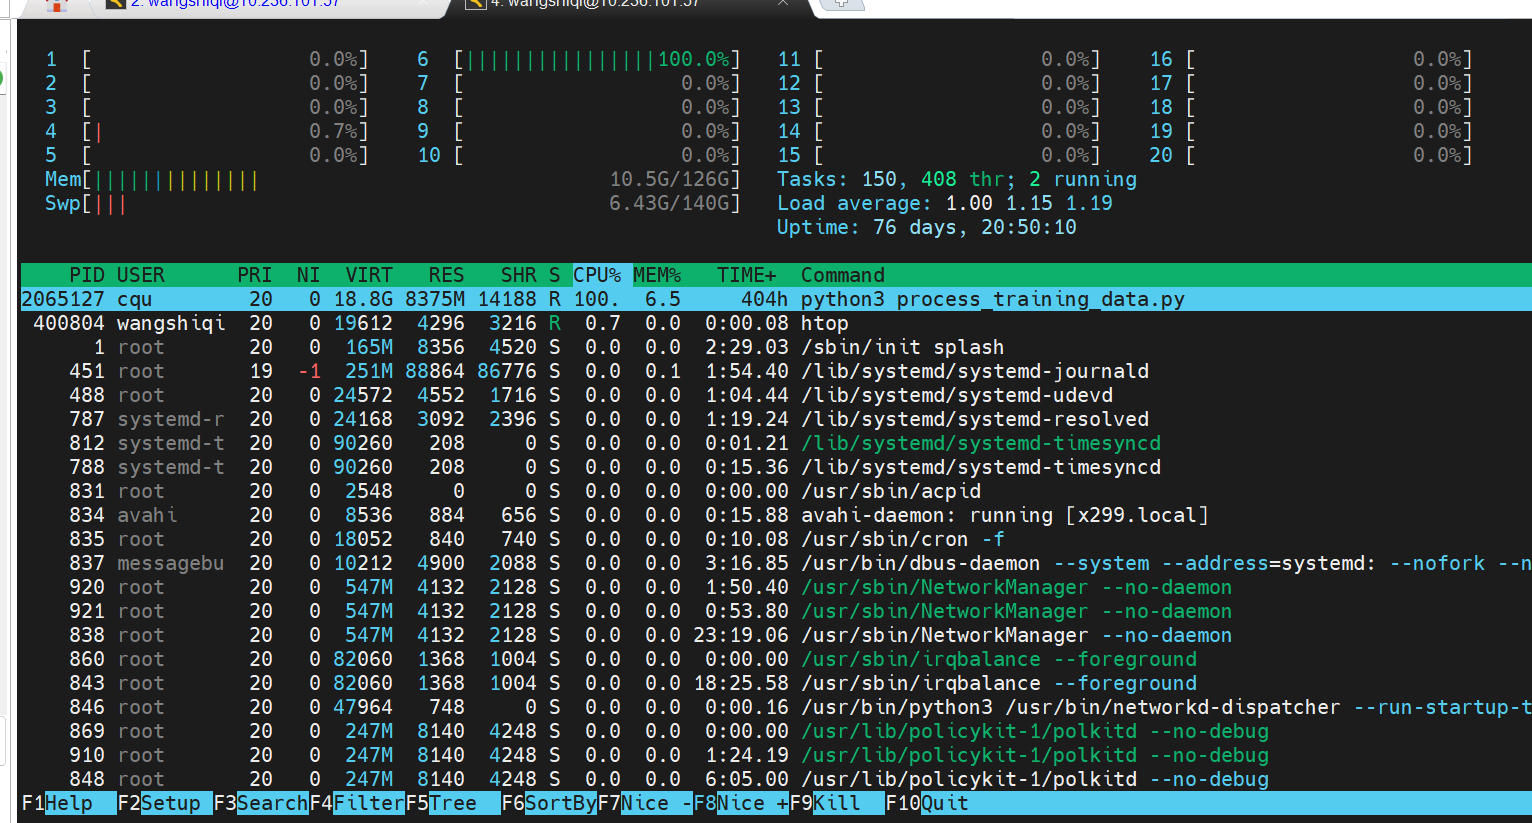Viewport: 1532px width, 823px height.
Task: Select polkitd row with PID 848
Action: tap(776, 779)
